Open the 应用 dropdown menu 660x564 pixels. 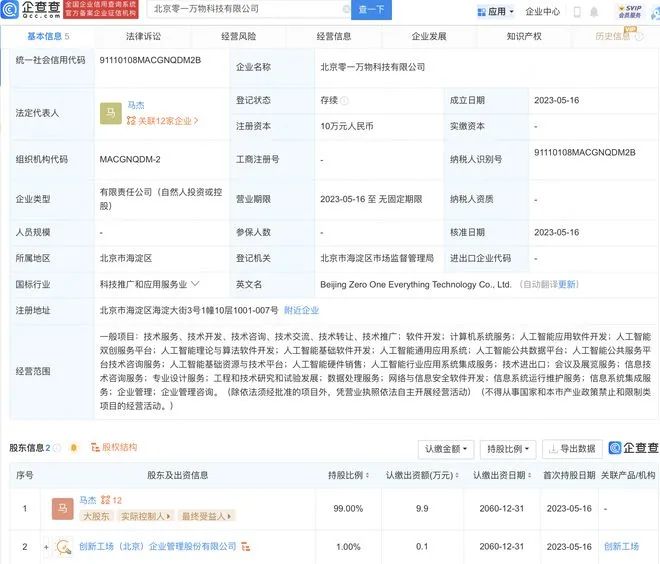[x=495, y=12]
